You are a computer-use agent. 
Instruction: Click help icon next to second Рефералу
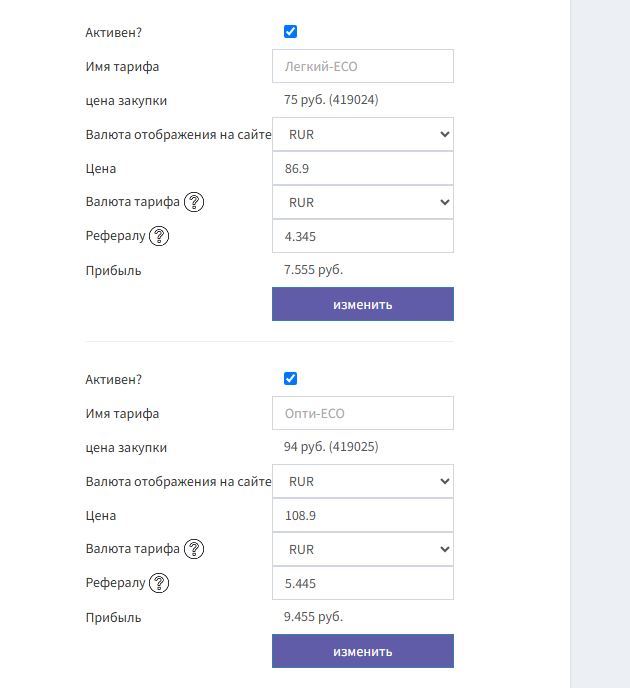pos(159,583)
